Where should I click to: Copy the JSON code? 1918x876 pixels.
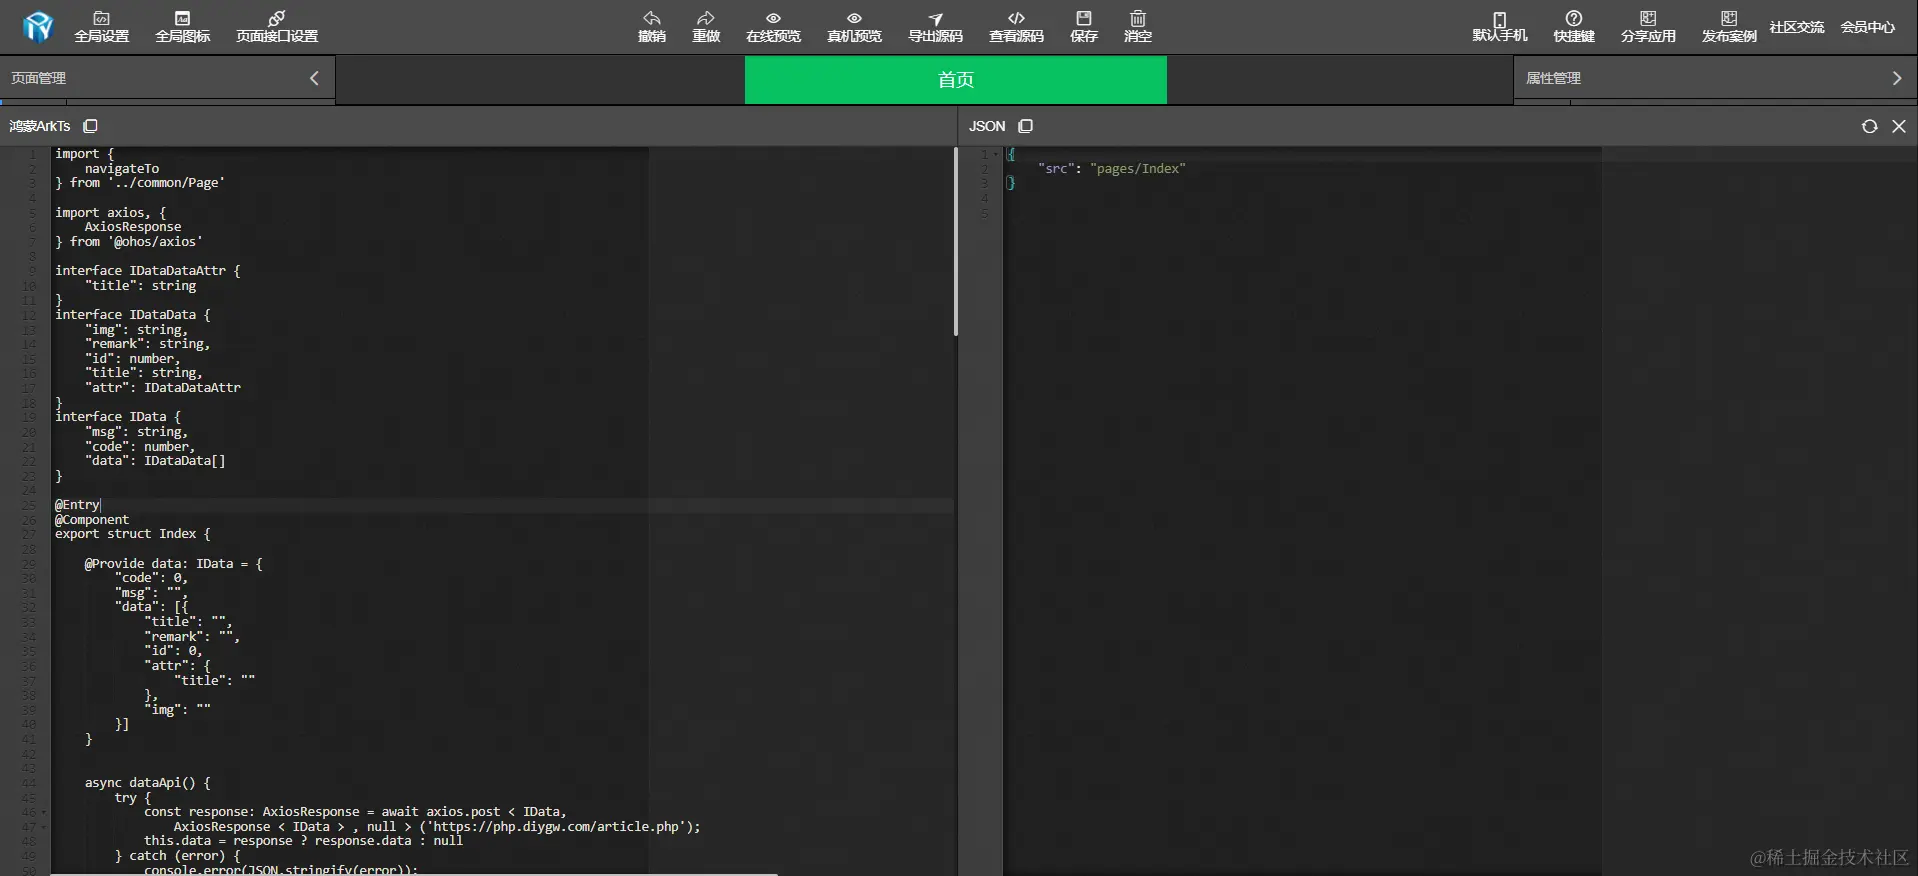pyautogui.click(x=1026, y=126)
